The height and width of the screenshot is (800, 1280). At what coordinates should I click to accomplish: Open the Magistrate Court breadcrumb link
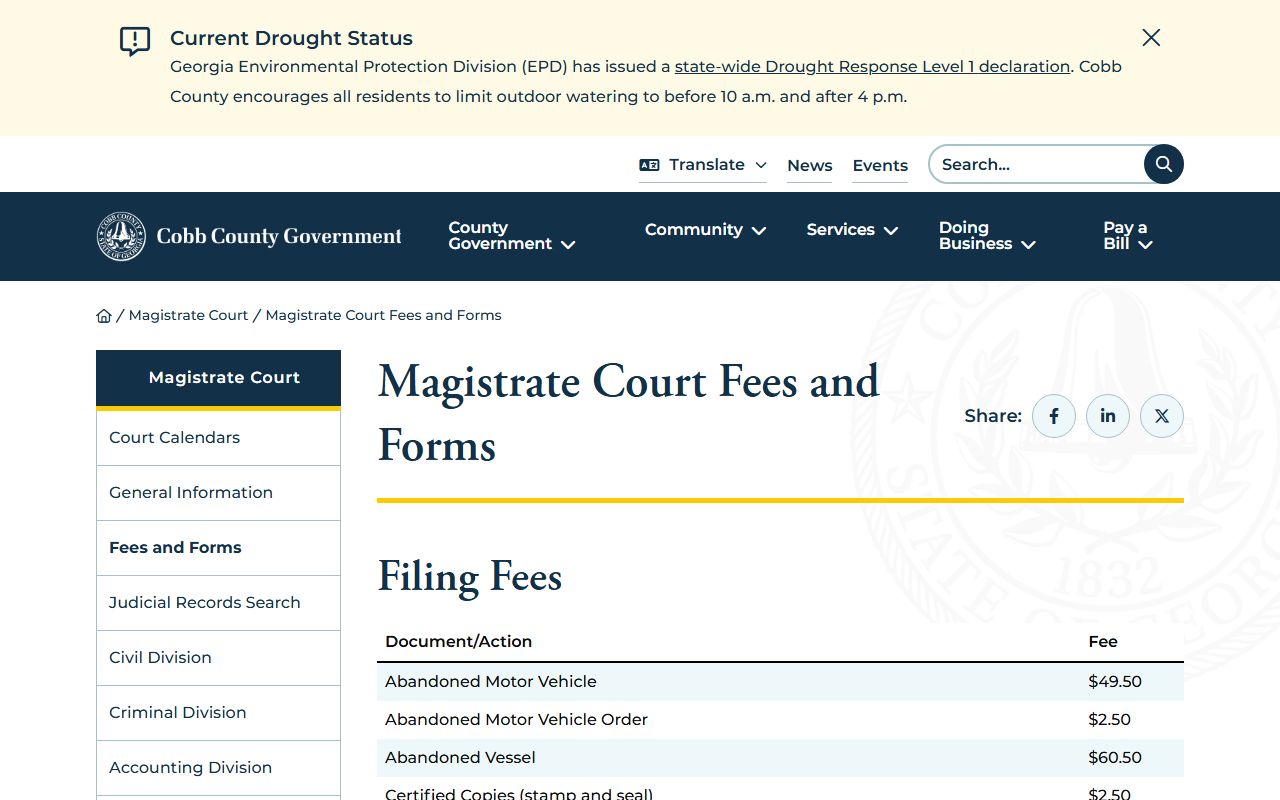pos(188,315)
